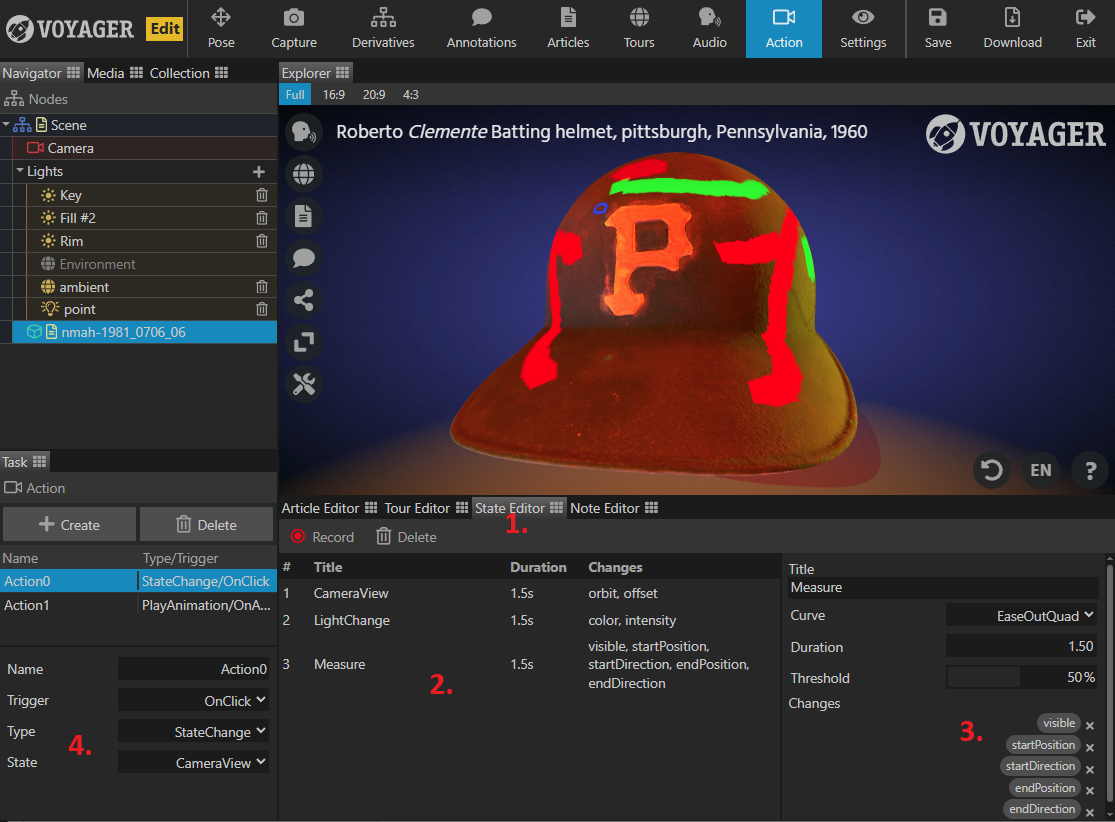Set aspect ratio to 20:9
Viewport: 1115px width, 822px height.
coord(374,95)
